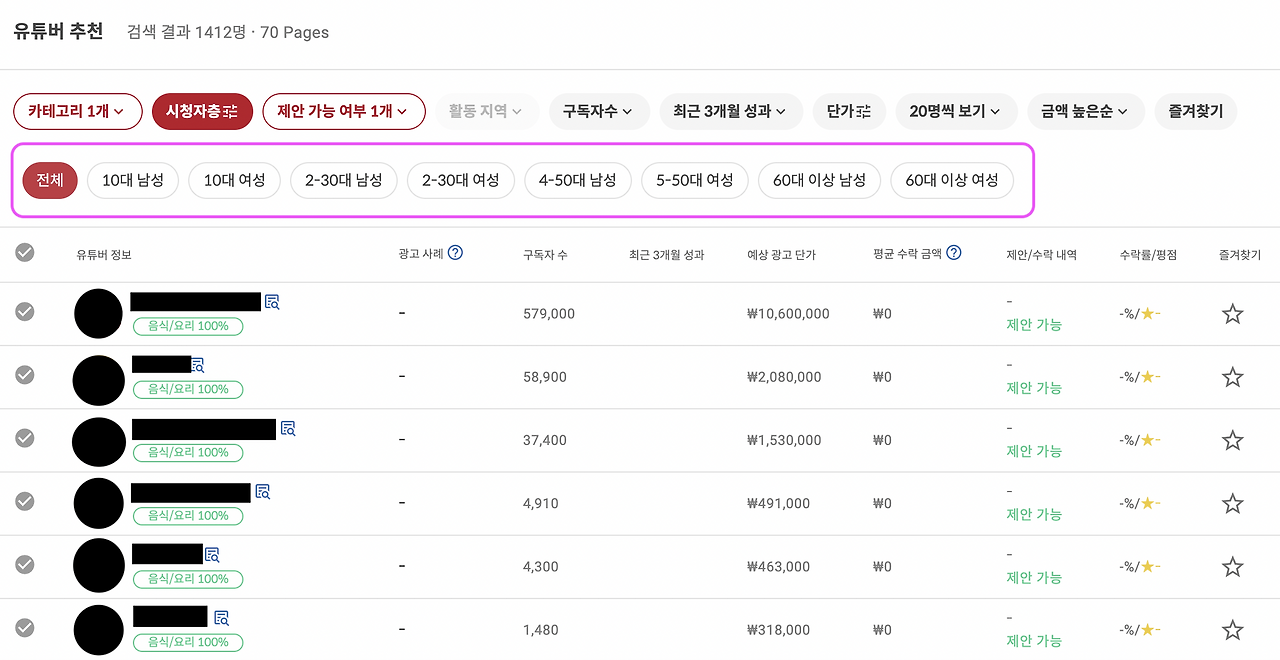Open the 구독자수 dropdown

(x=599, y=111)
